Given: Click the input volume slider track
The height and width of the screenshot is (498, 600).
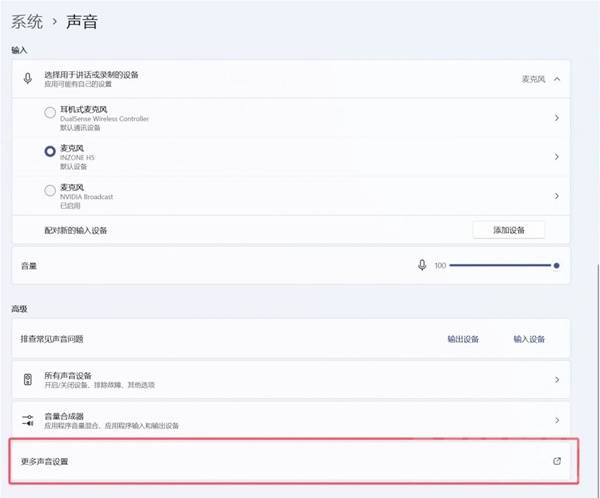Looking at the screenshot, I should (500, 266).
